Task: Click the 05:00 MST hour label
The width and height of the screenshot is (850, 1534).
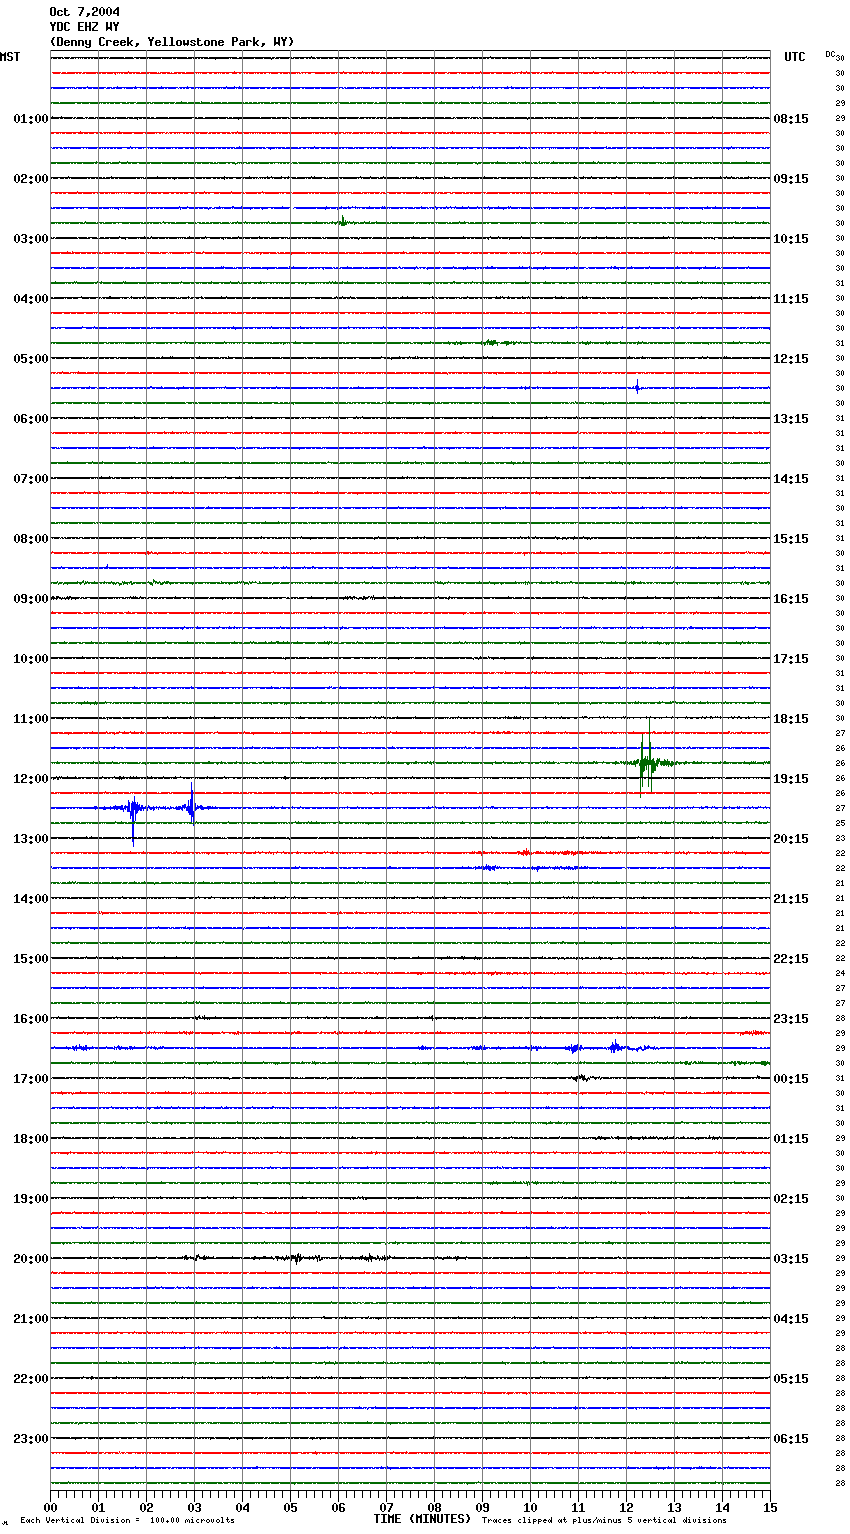Action: (31, 359)
